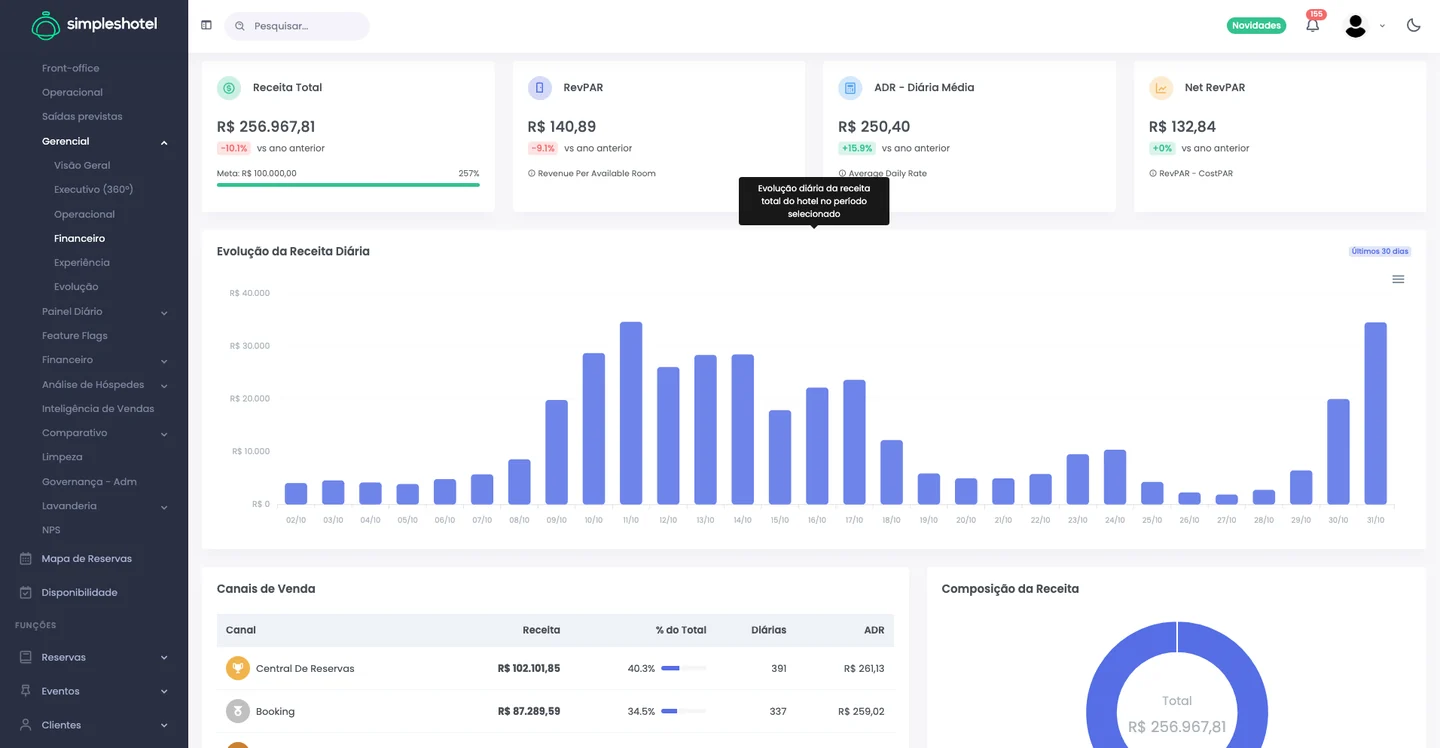The height and width of the screenshot is (748, 1440).
Task: Click the Eventos sidebar icon
Action: click(x=26, y=692)
